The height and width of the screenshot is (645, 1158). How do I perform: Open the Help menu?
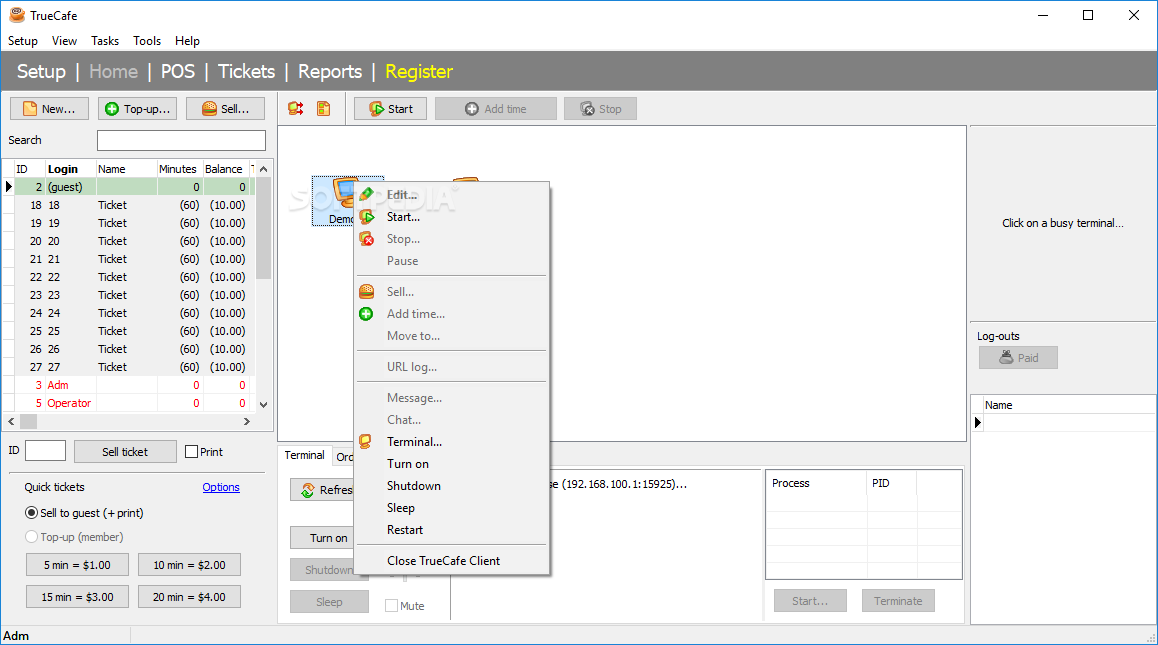[188, 41]
